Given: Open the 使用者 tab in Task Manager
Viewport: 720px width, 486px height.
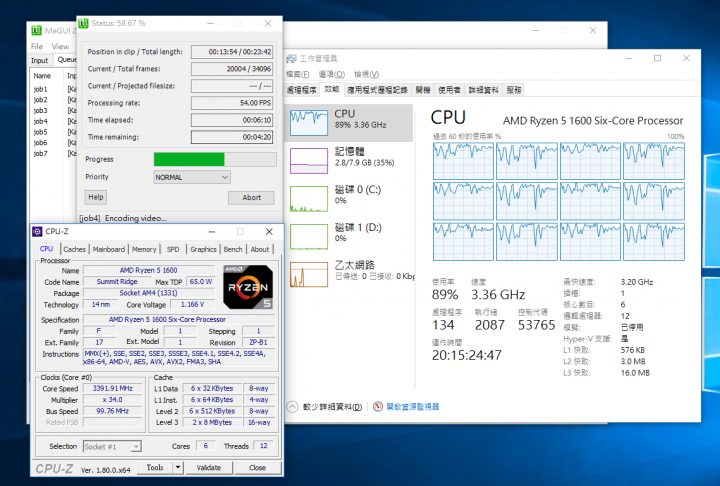Looking at the screenshot, I should [449, 90].
